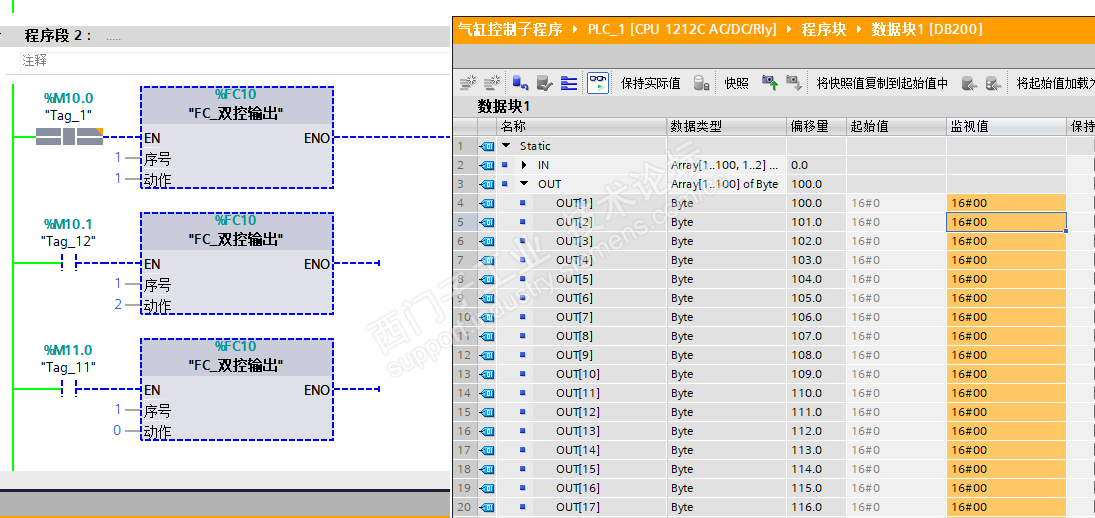Click row number 20 in data block
This screenshot has height=518, width=1095.
[x=464, y=507]
